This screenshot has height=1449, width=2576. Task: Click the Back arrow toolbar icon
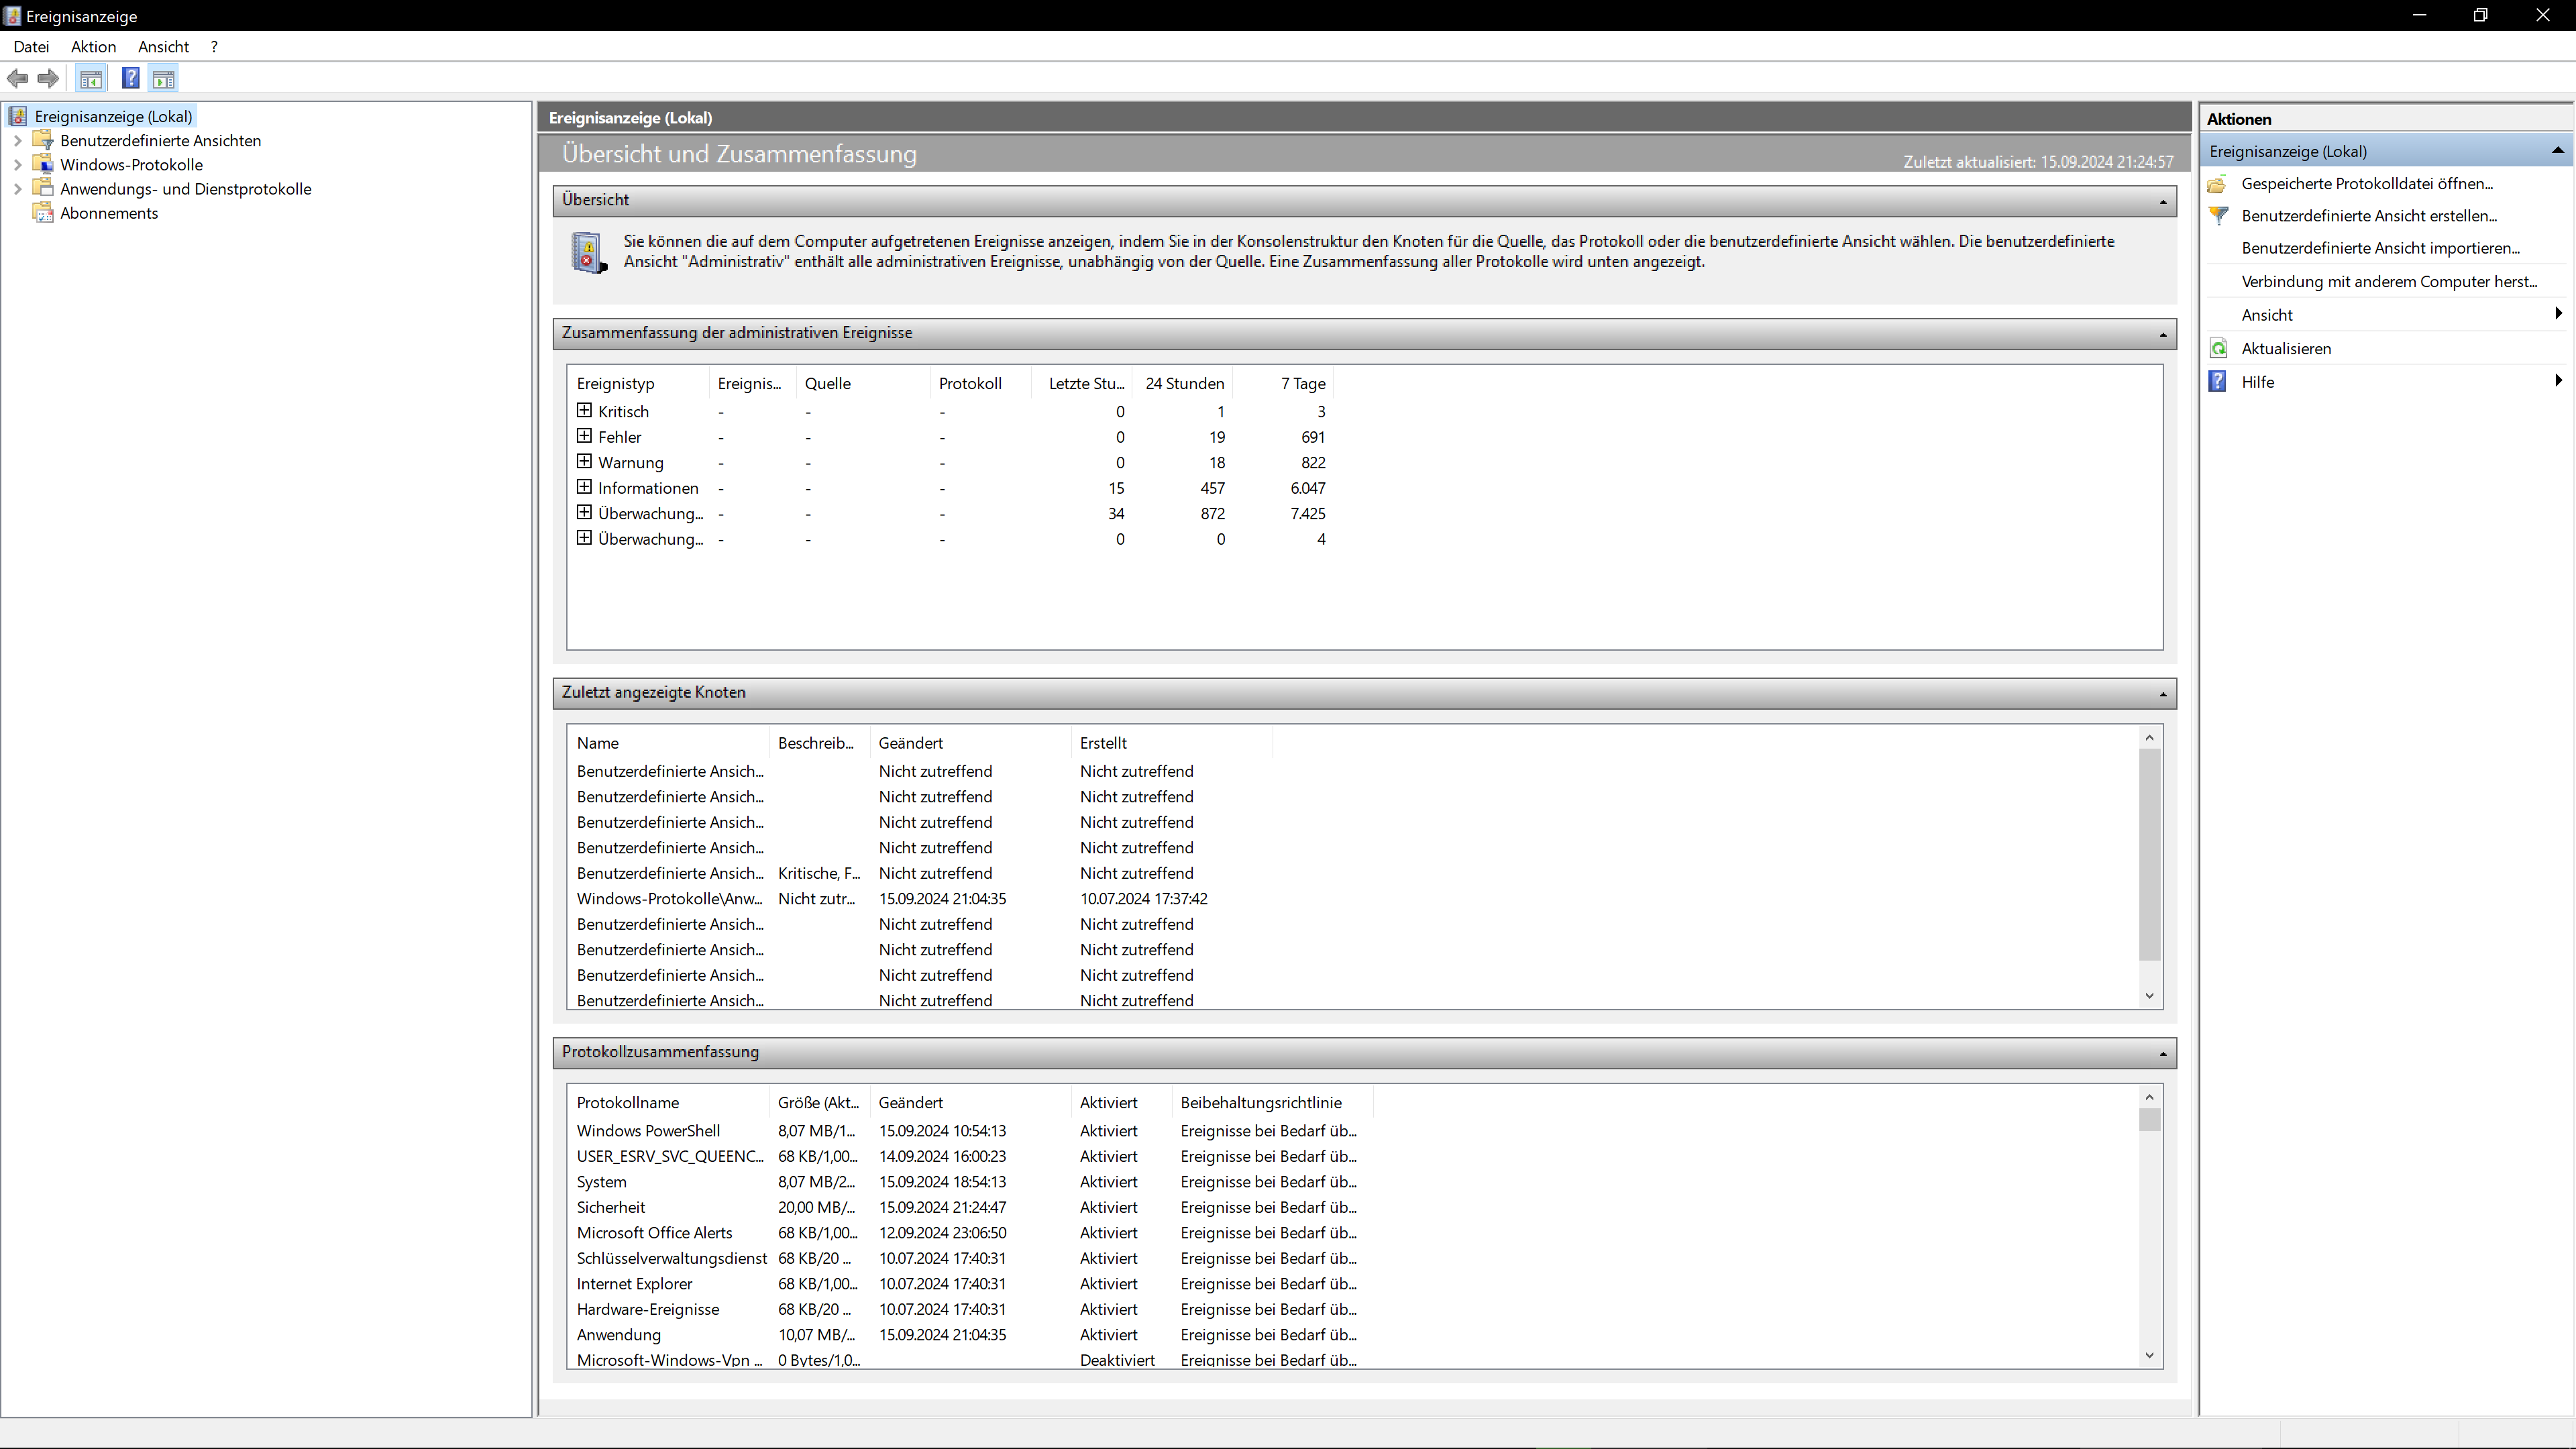pos(17,78)
